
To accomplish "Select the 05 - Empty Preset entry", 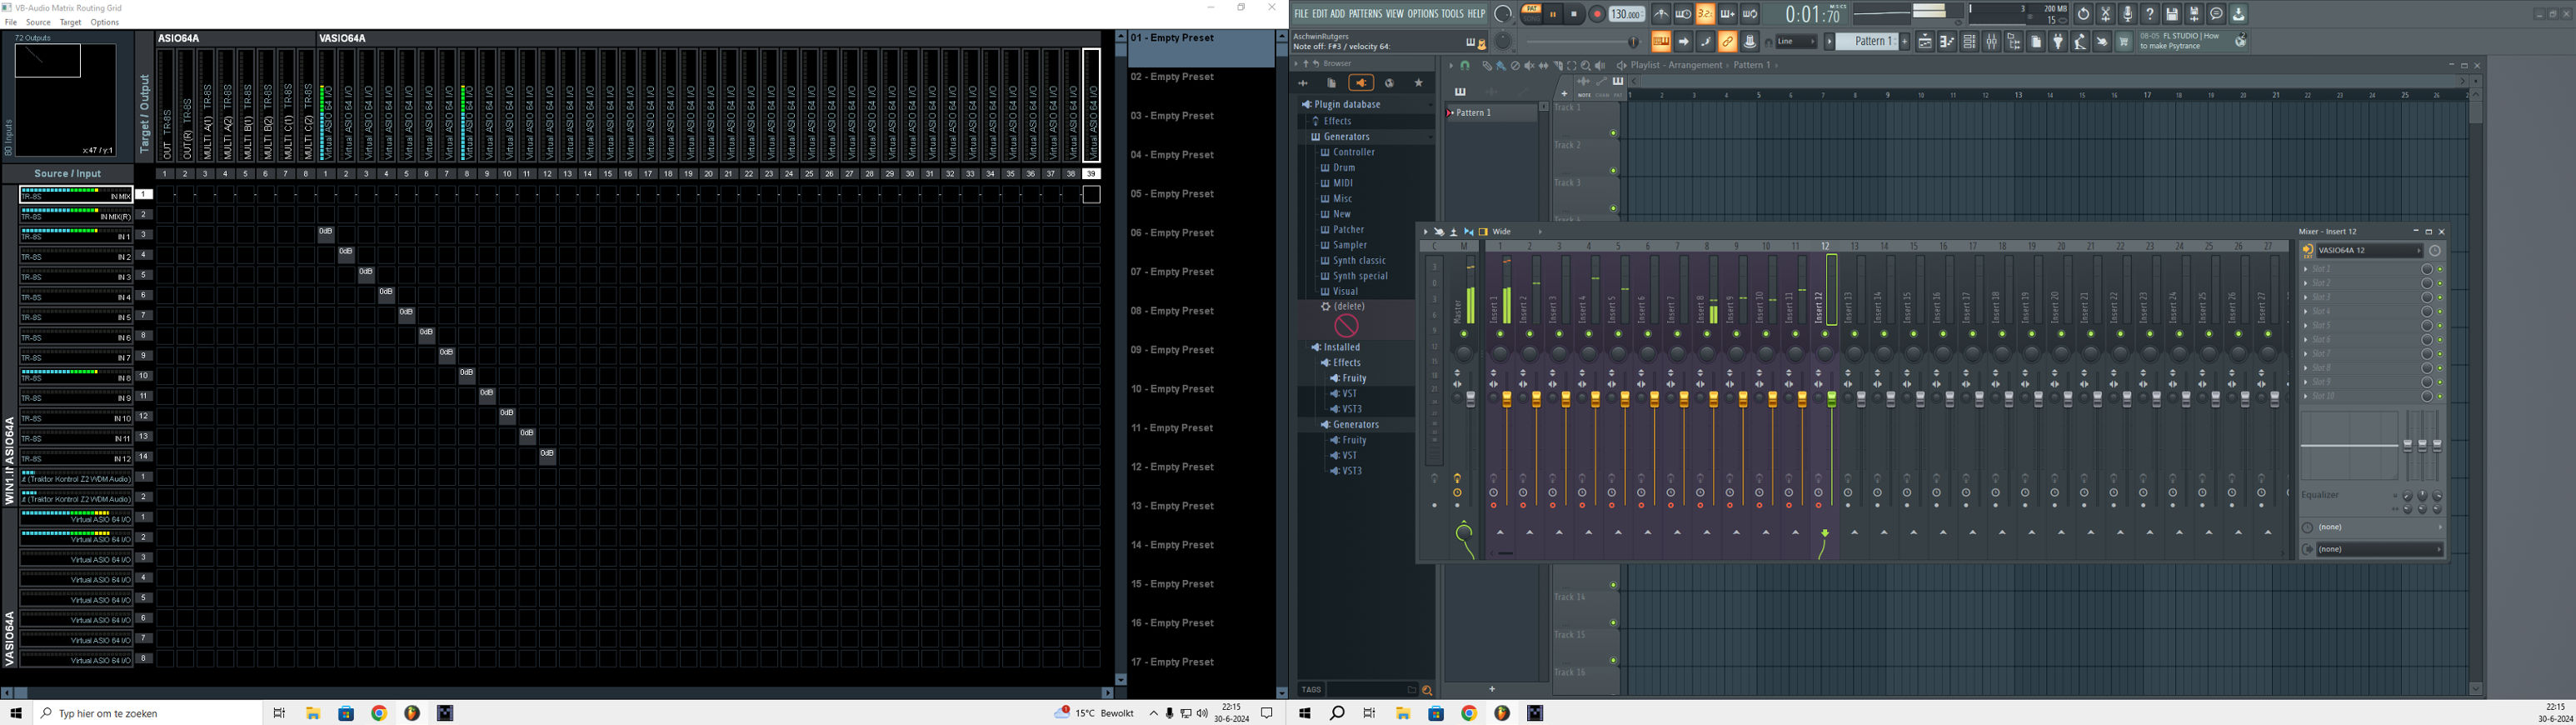I will pyautogui.click(x=1200, y=194).
